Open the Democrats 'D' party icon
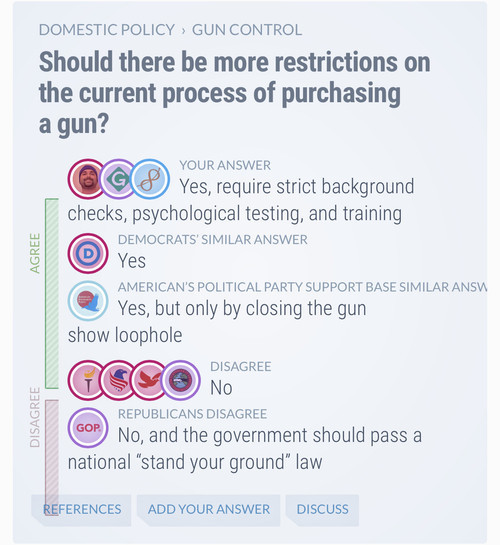 tap(88, 253)
